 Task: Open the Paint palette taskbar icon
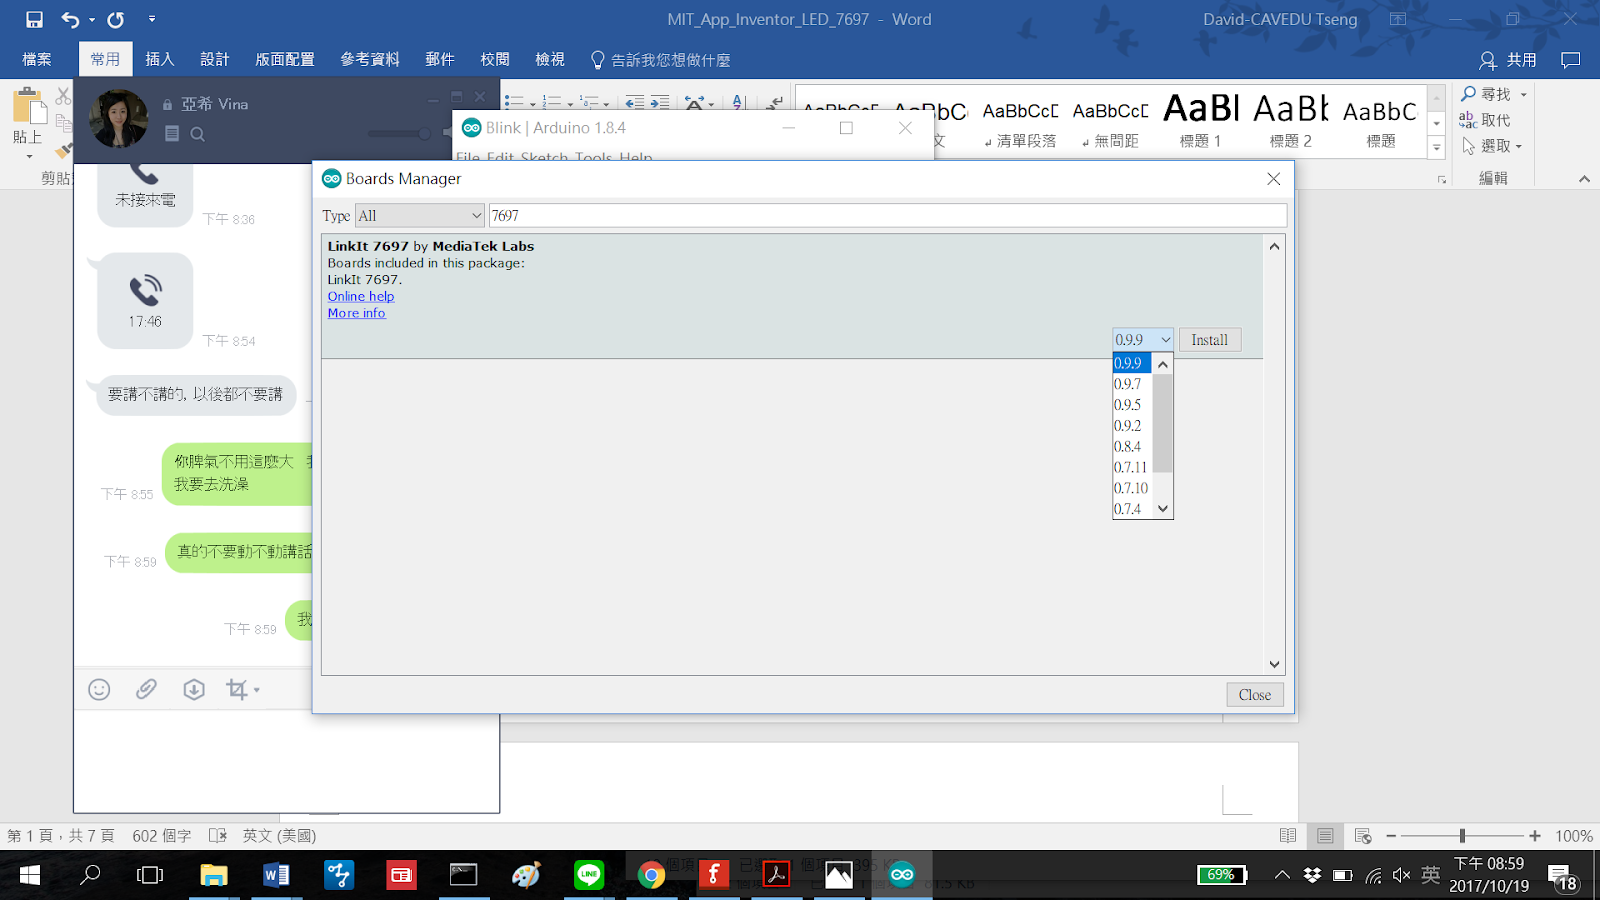(526, 875)
